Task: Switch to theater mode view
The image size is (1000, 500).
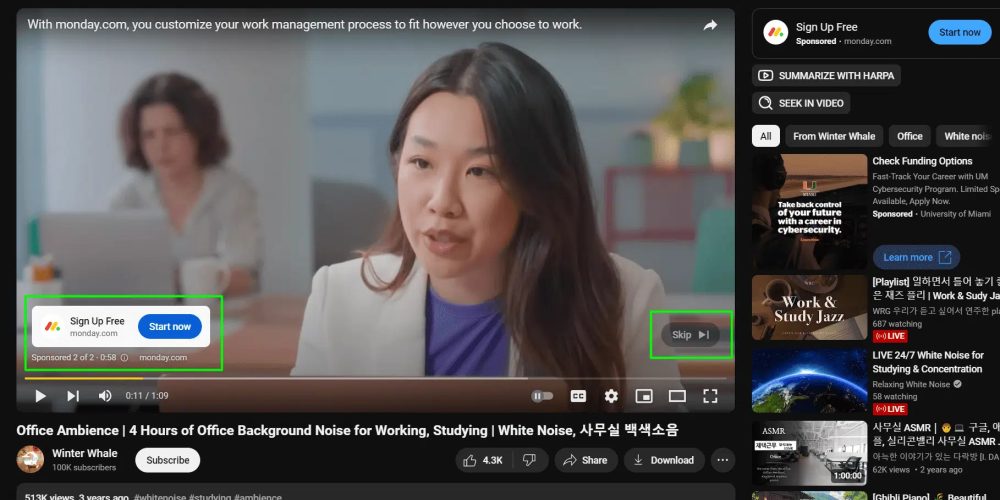Action: click(x=677, y=396)
